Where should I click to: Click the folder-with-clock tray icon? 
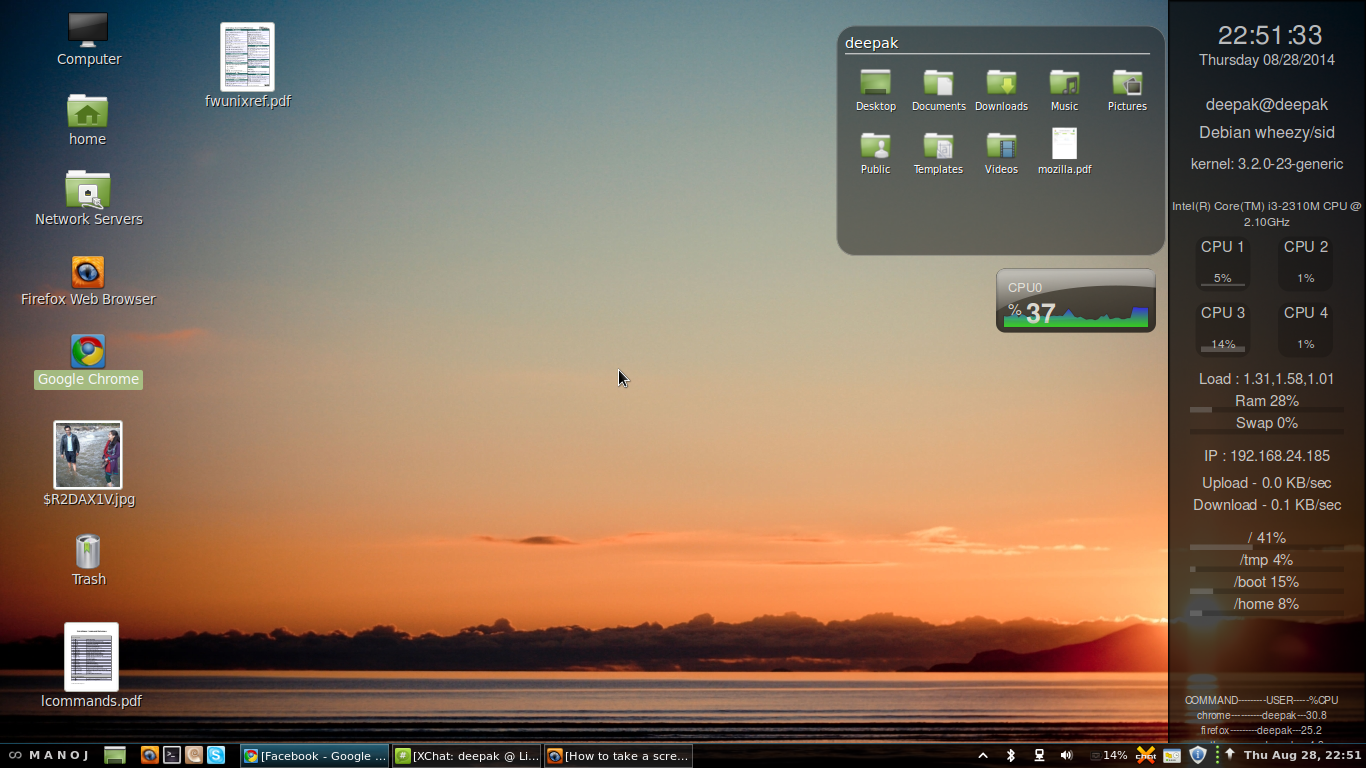coord(1172,755)
